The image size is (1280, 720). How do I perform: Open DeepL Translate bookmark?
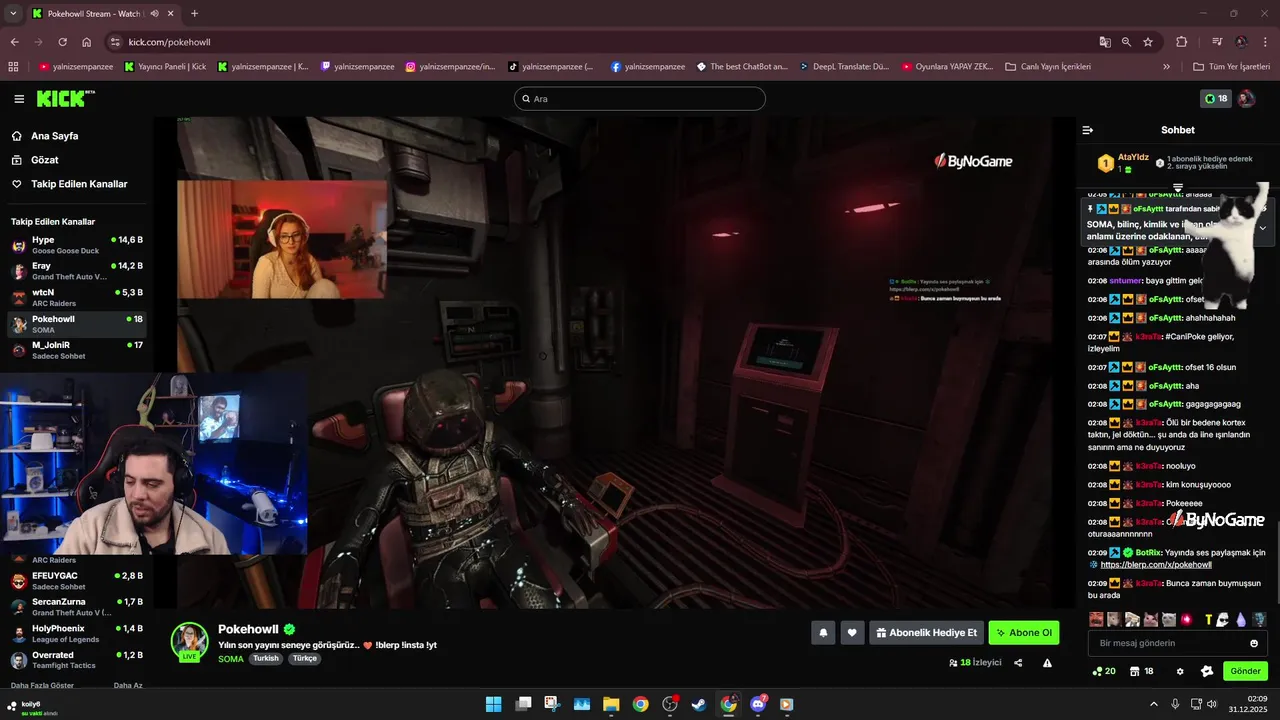coord(844,67)
